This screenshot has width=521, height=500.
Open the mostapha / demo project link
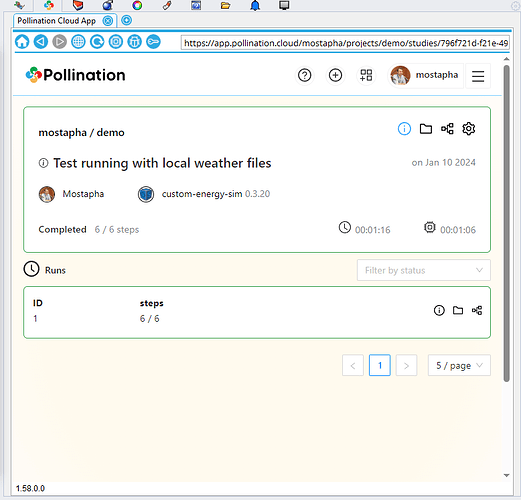[81, 133]
